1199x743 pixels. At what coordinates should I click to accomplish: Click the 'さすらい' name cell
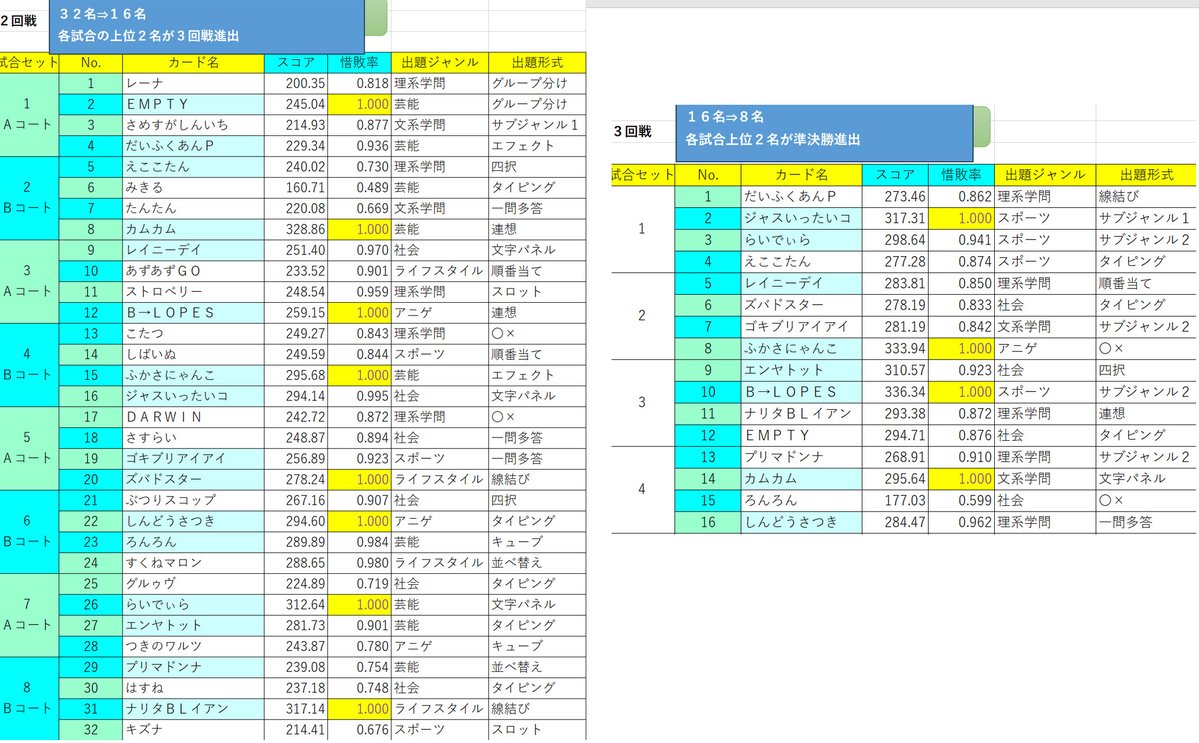[193, 438]
